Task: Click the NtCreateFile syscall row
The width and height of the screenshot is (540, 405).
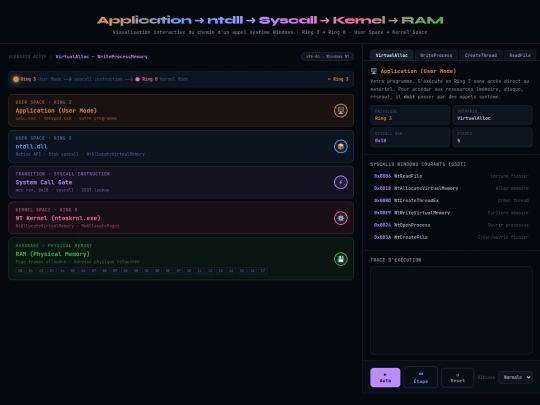Action: pos(451,237)
